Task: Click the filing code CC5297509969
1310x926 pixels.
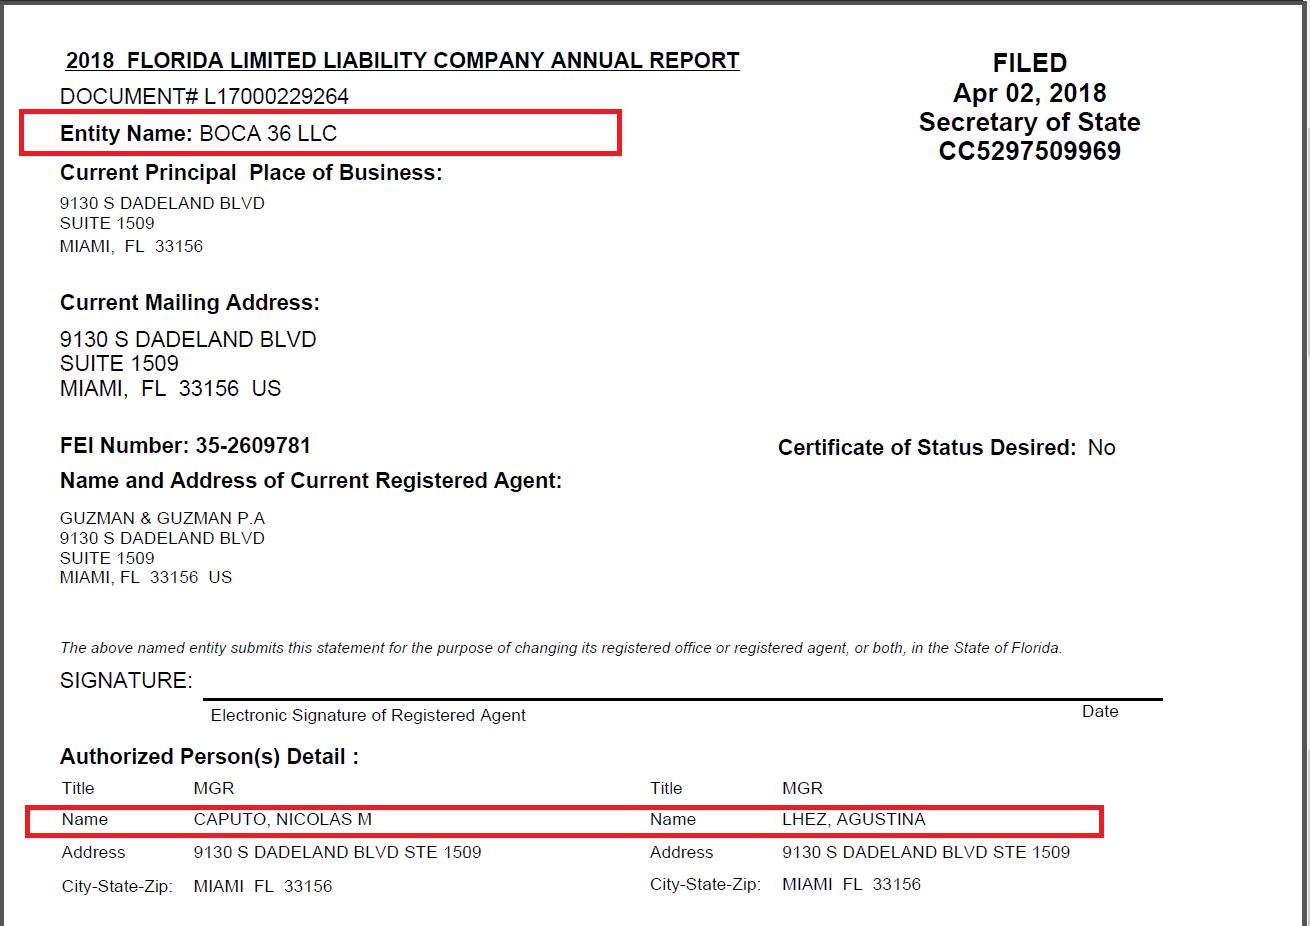Action: pos(1029,151)
